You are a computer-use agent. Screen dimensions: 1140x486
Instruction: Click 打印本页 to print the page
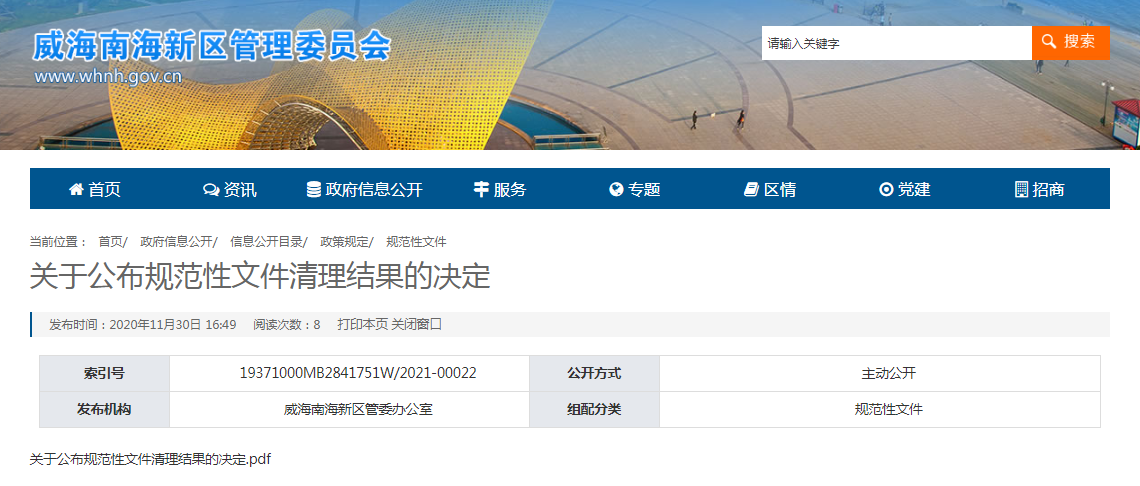pyautogui.click(x=362, y=324)
